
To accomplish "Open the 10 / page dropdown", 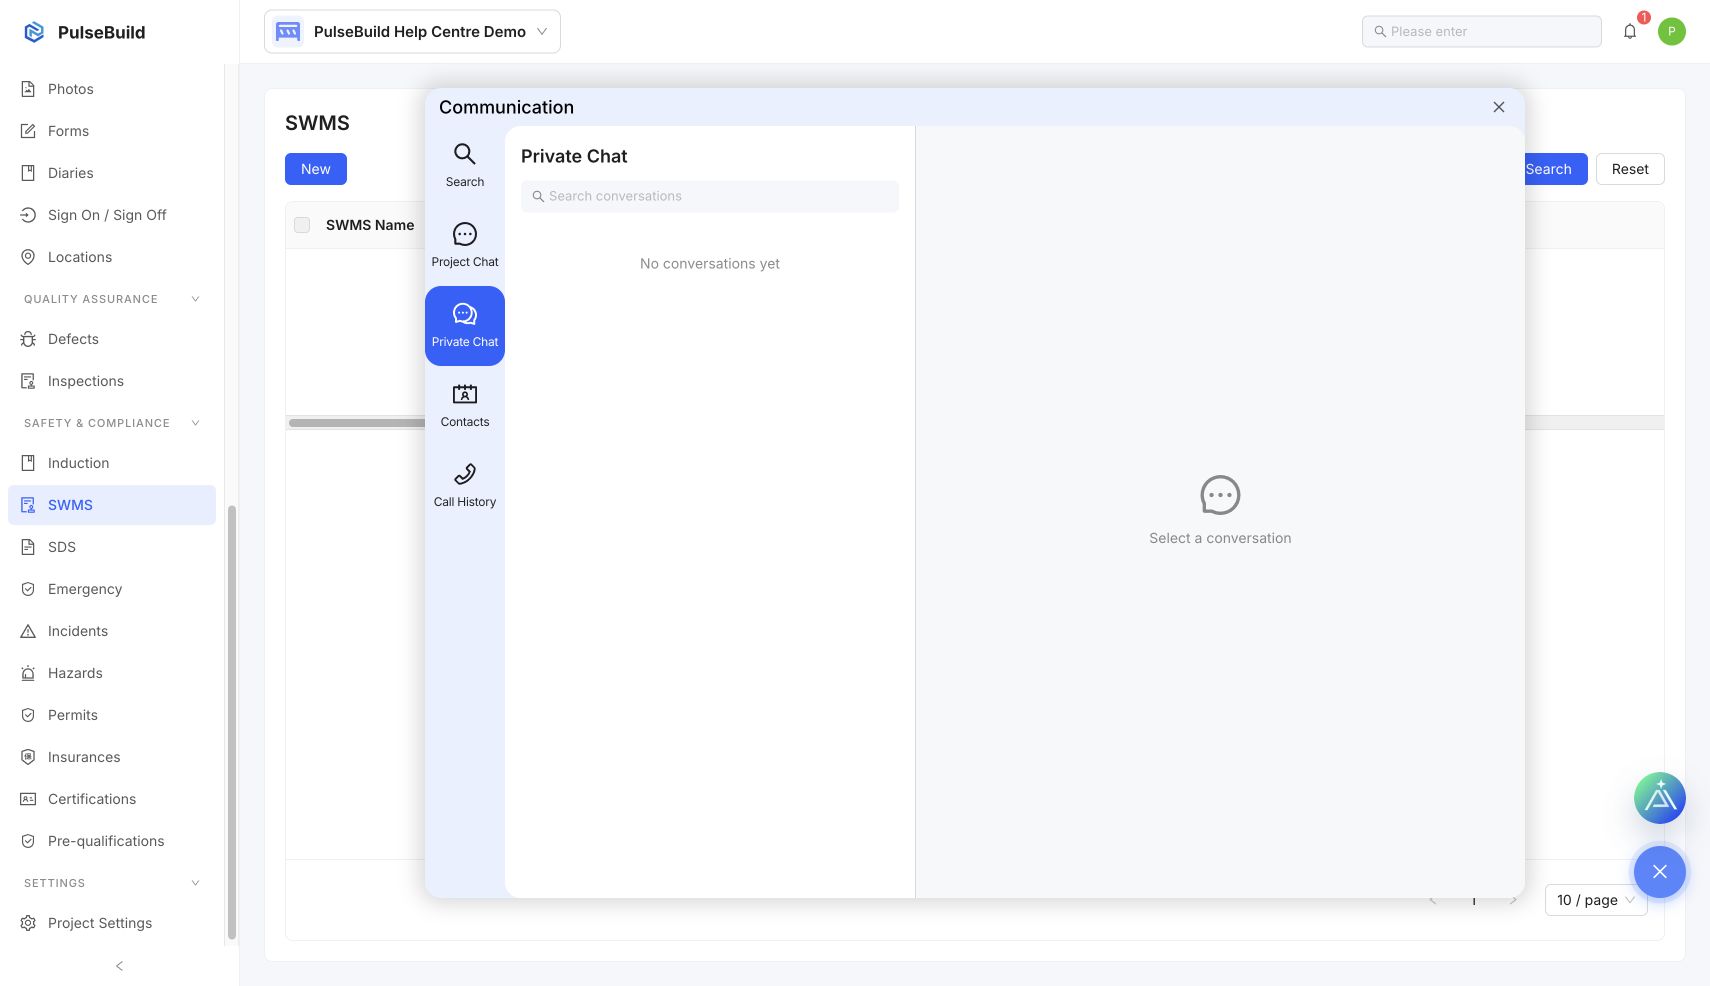I will click(x=1596, y=900).
